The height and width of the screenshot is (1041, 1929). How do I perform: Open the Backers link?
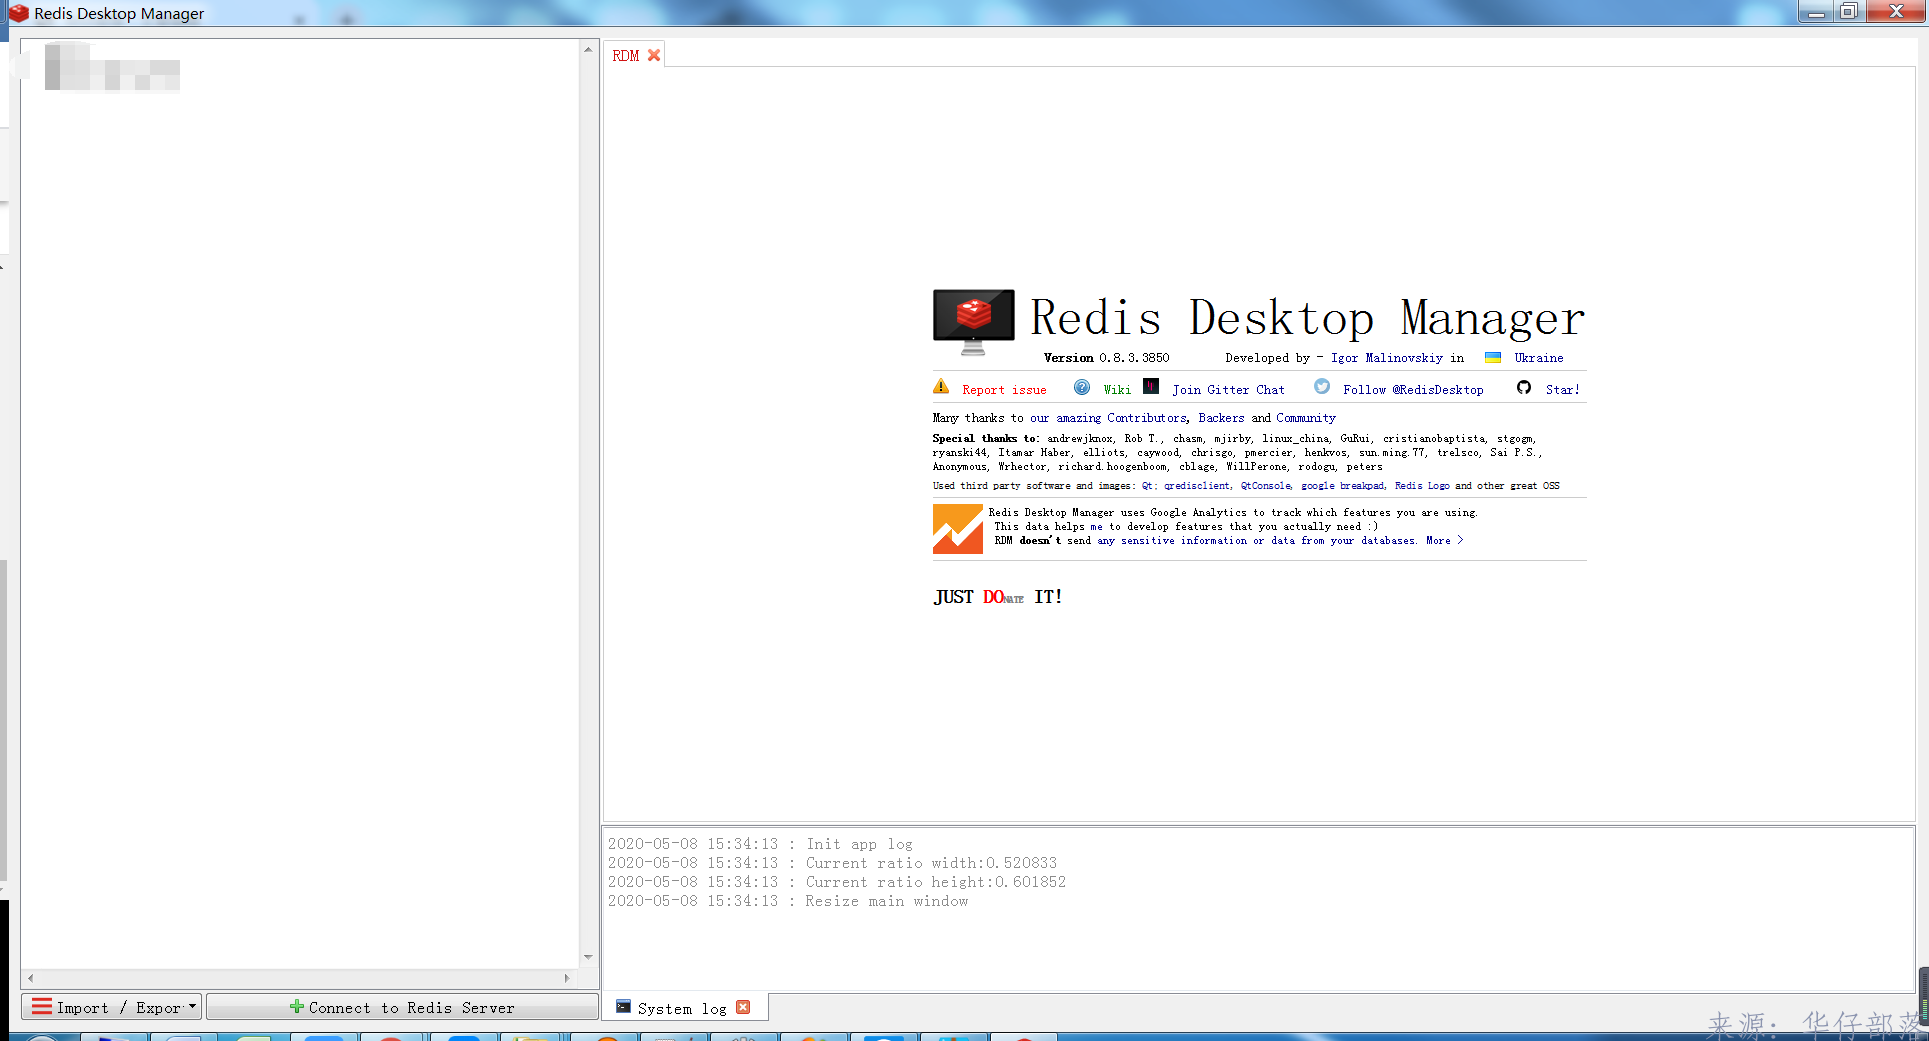[1221, 418]
